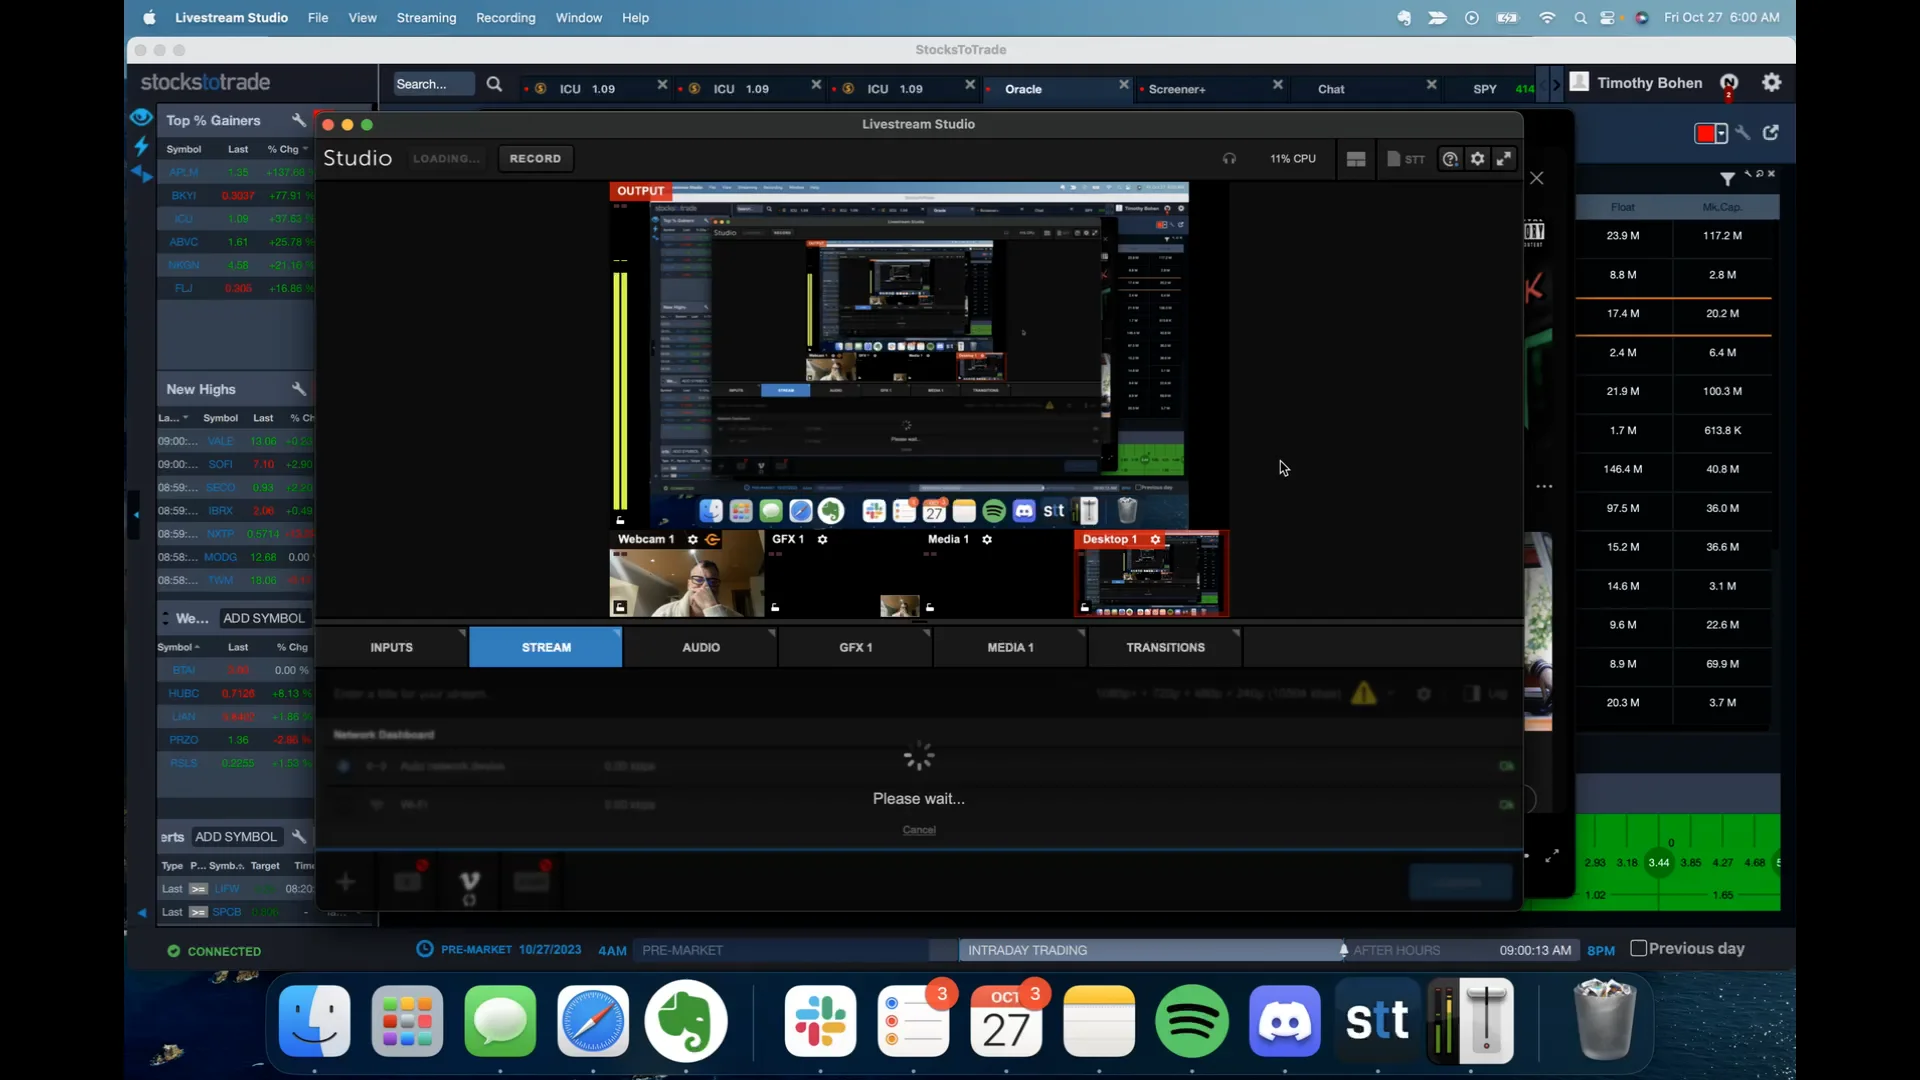Enter fullscreen using the expand arrows icon
Viewport: 1920px width, 1080px height.
tap(1505, 158)
